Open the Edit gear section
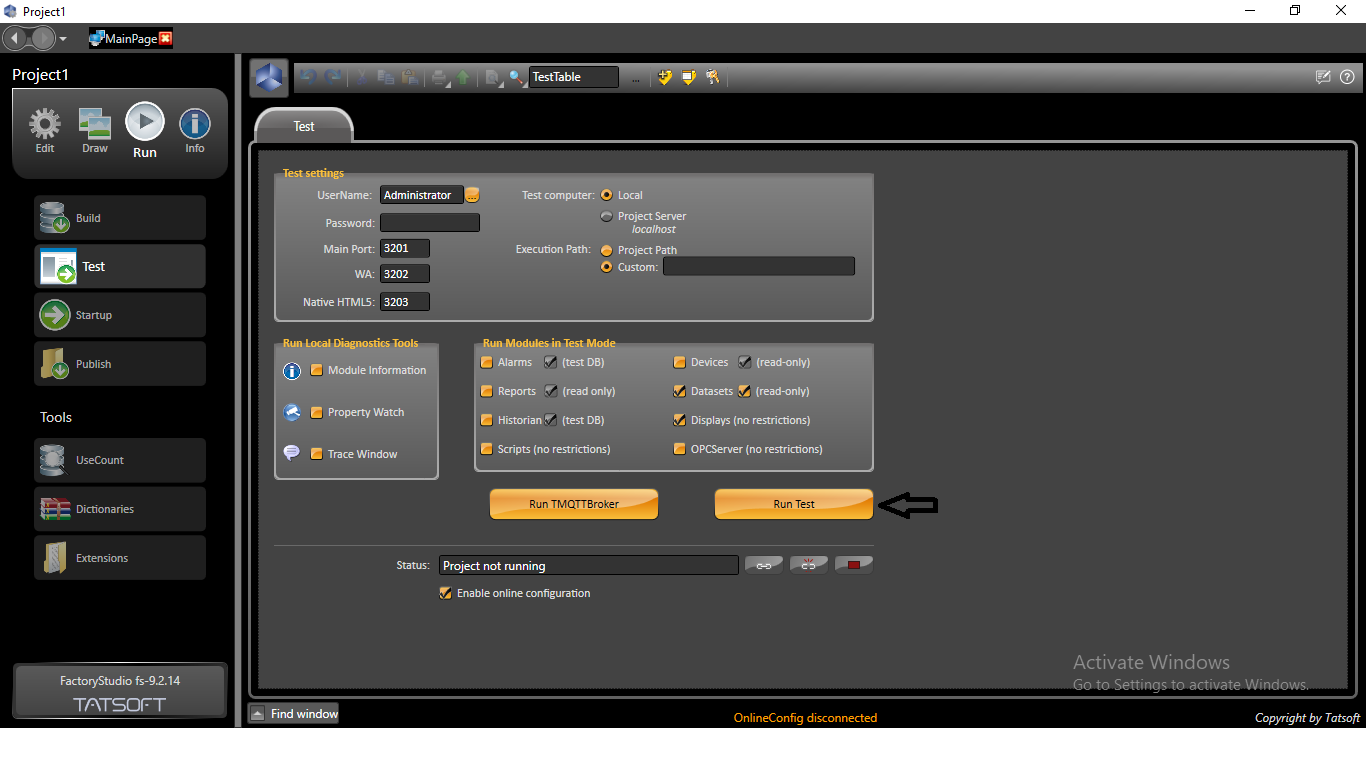The width and height of the screenshot is (1366, 776). point(45,130)
